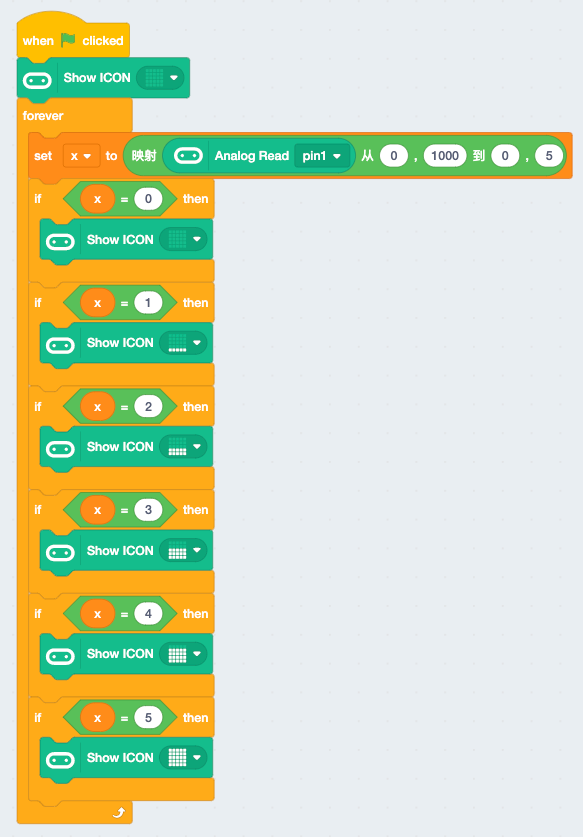Click the value 3 in the if condition
Screen dimensions: 583x837
(148, 510)
